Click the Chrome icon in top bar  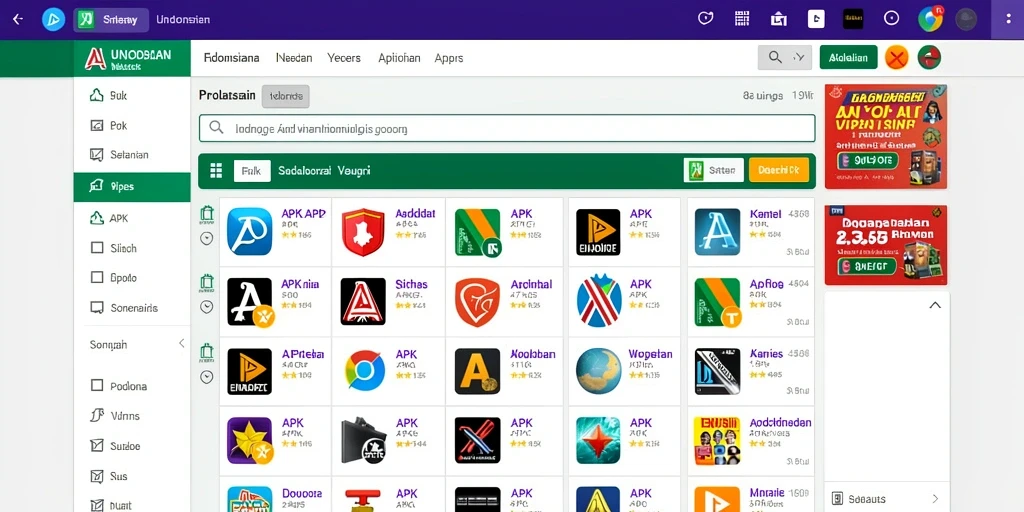[930, 19]
